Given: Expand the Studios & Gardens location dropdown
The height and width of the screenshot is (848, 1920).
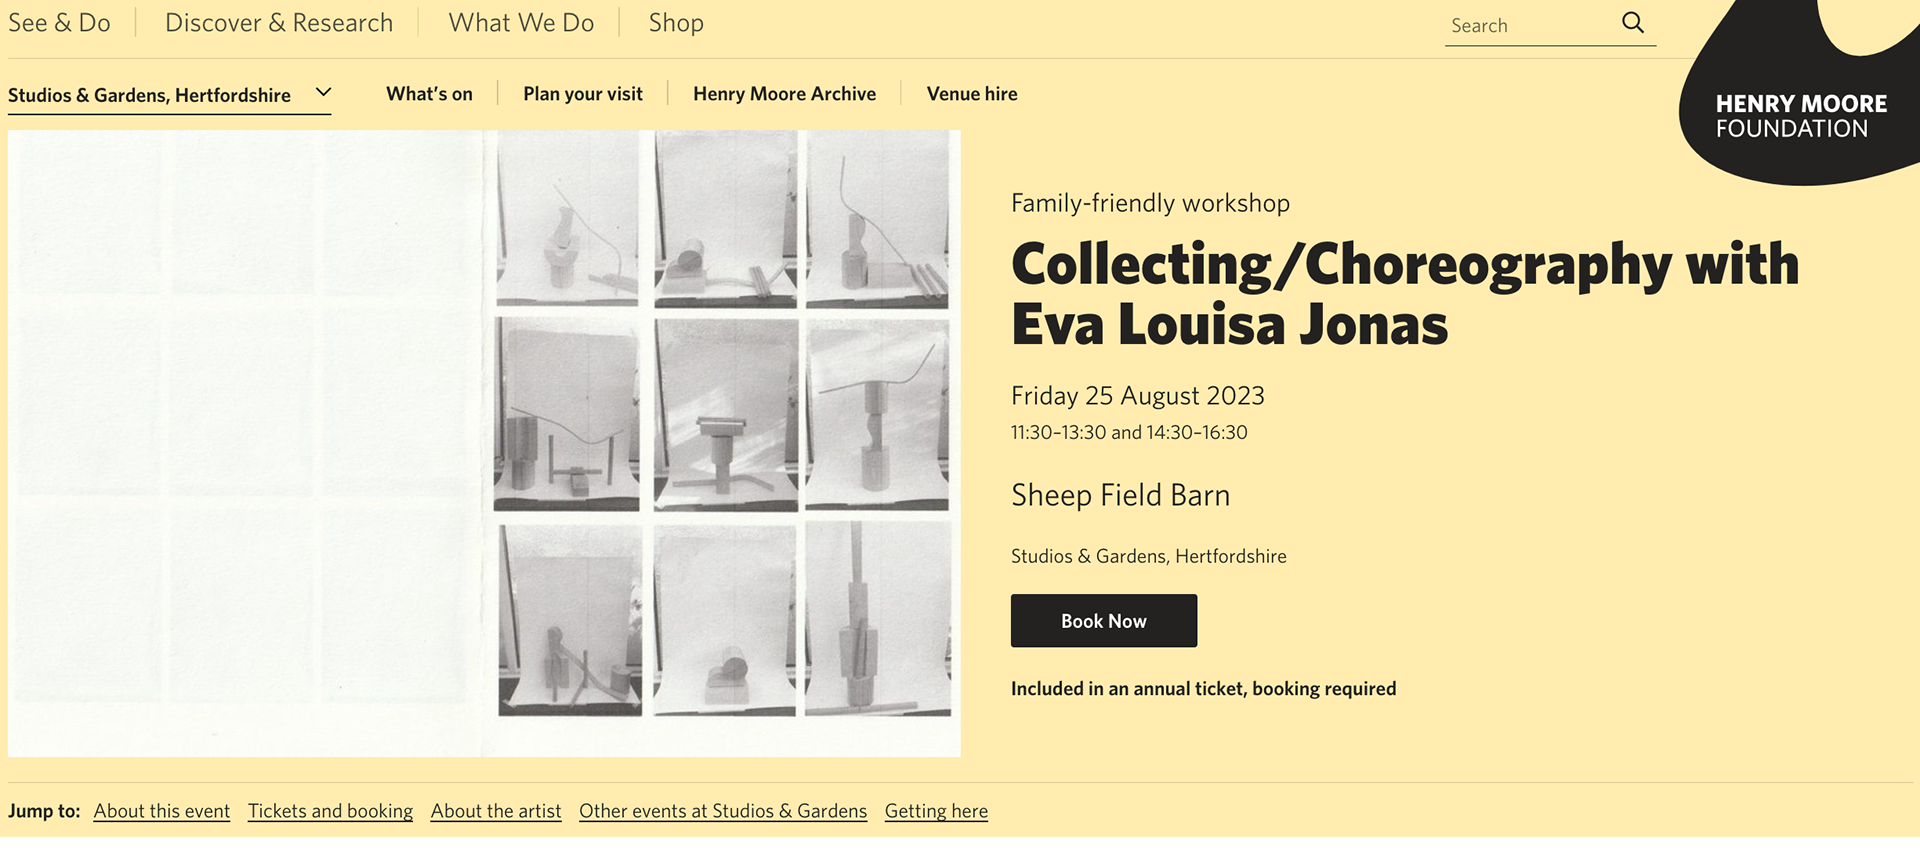Looking at the screenshot, I should pos(323,93).
